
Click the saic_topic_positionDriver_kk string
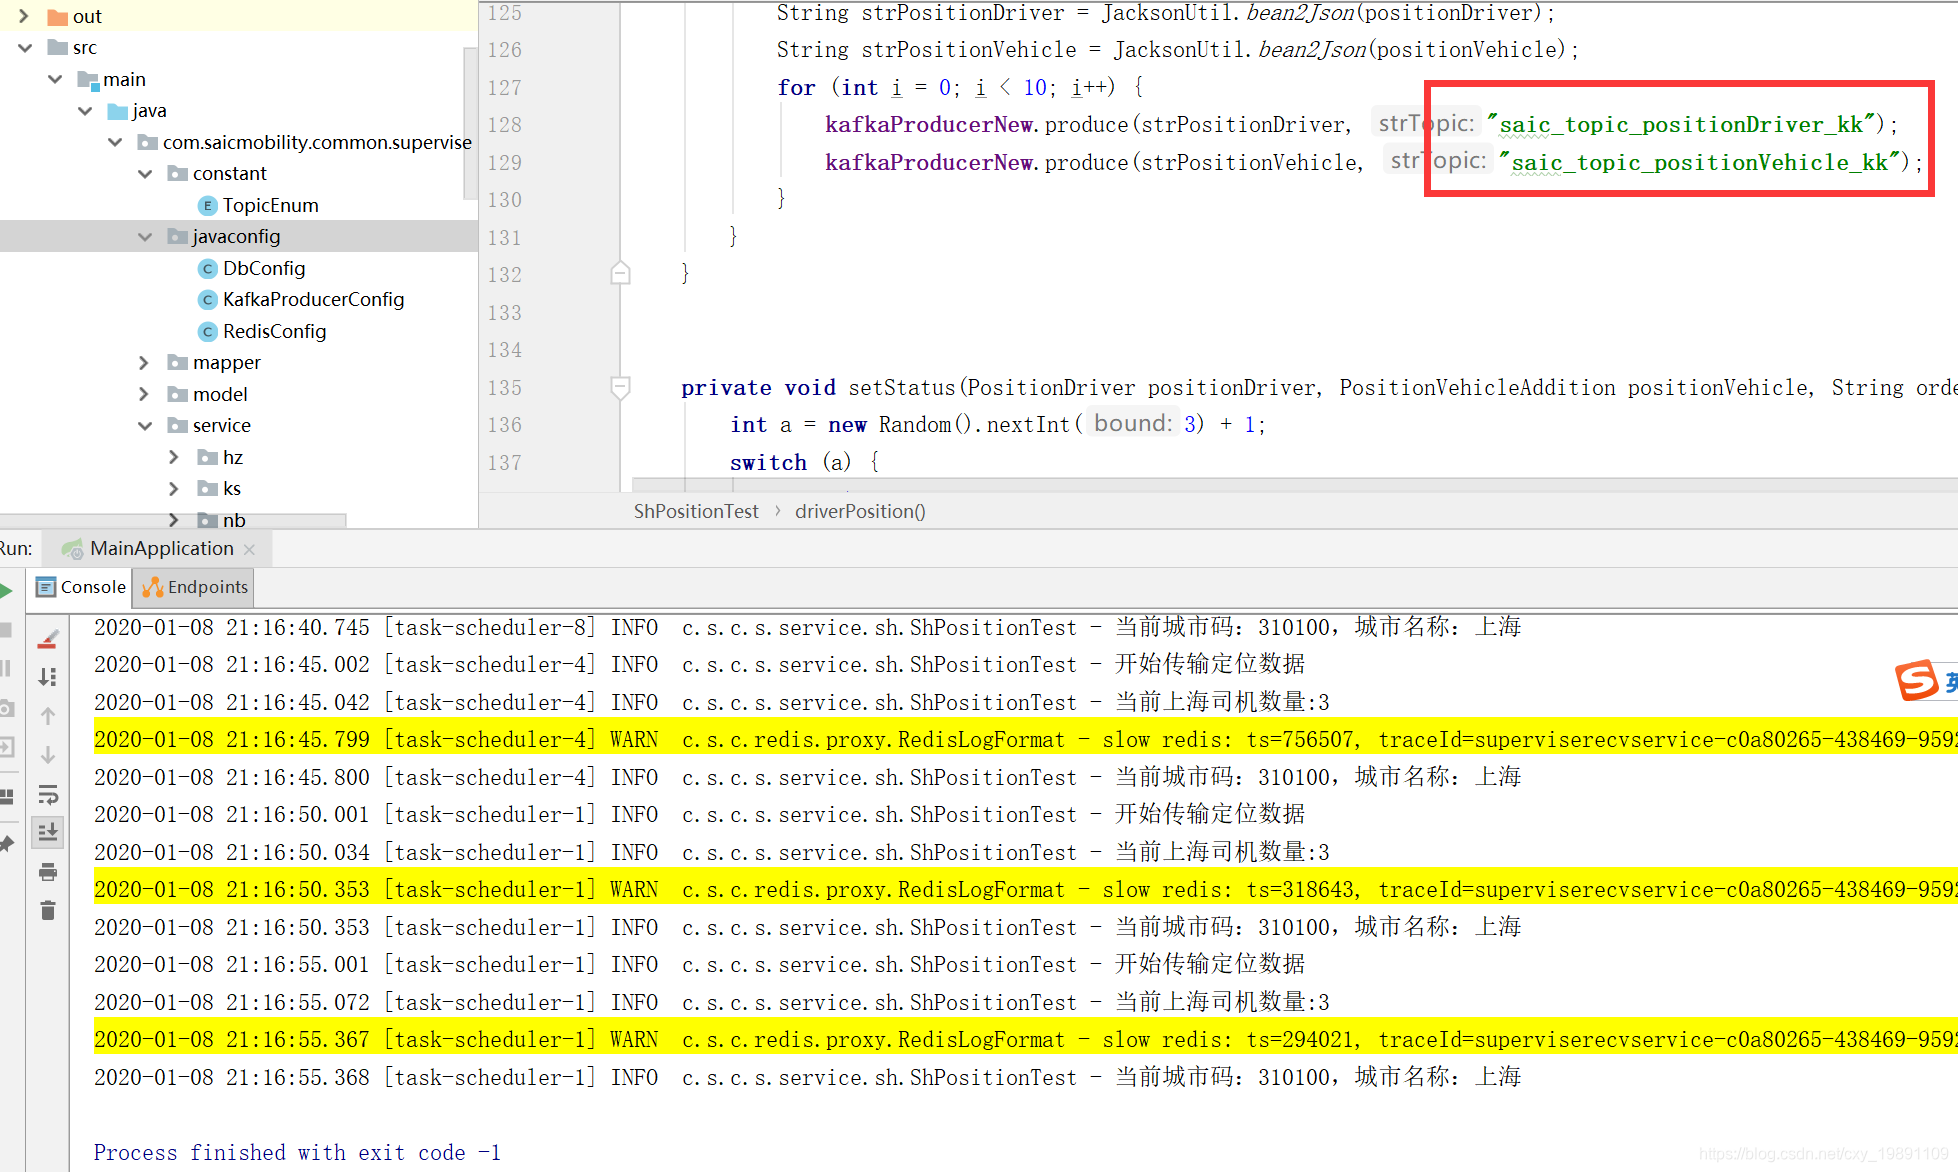1680,125
